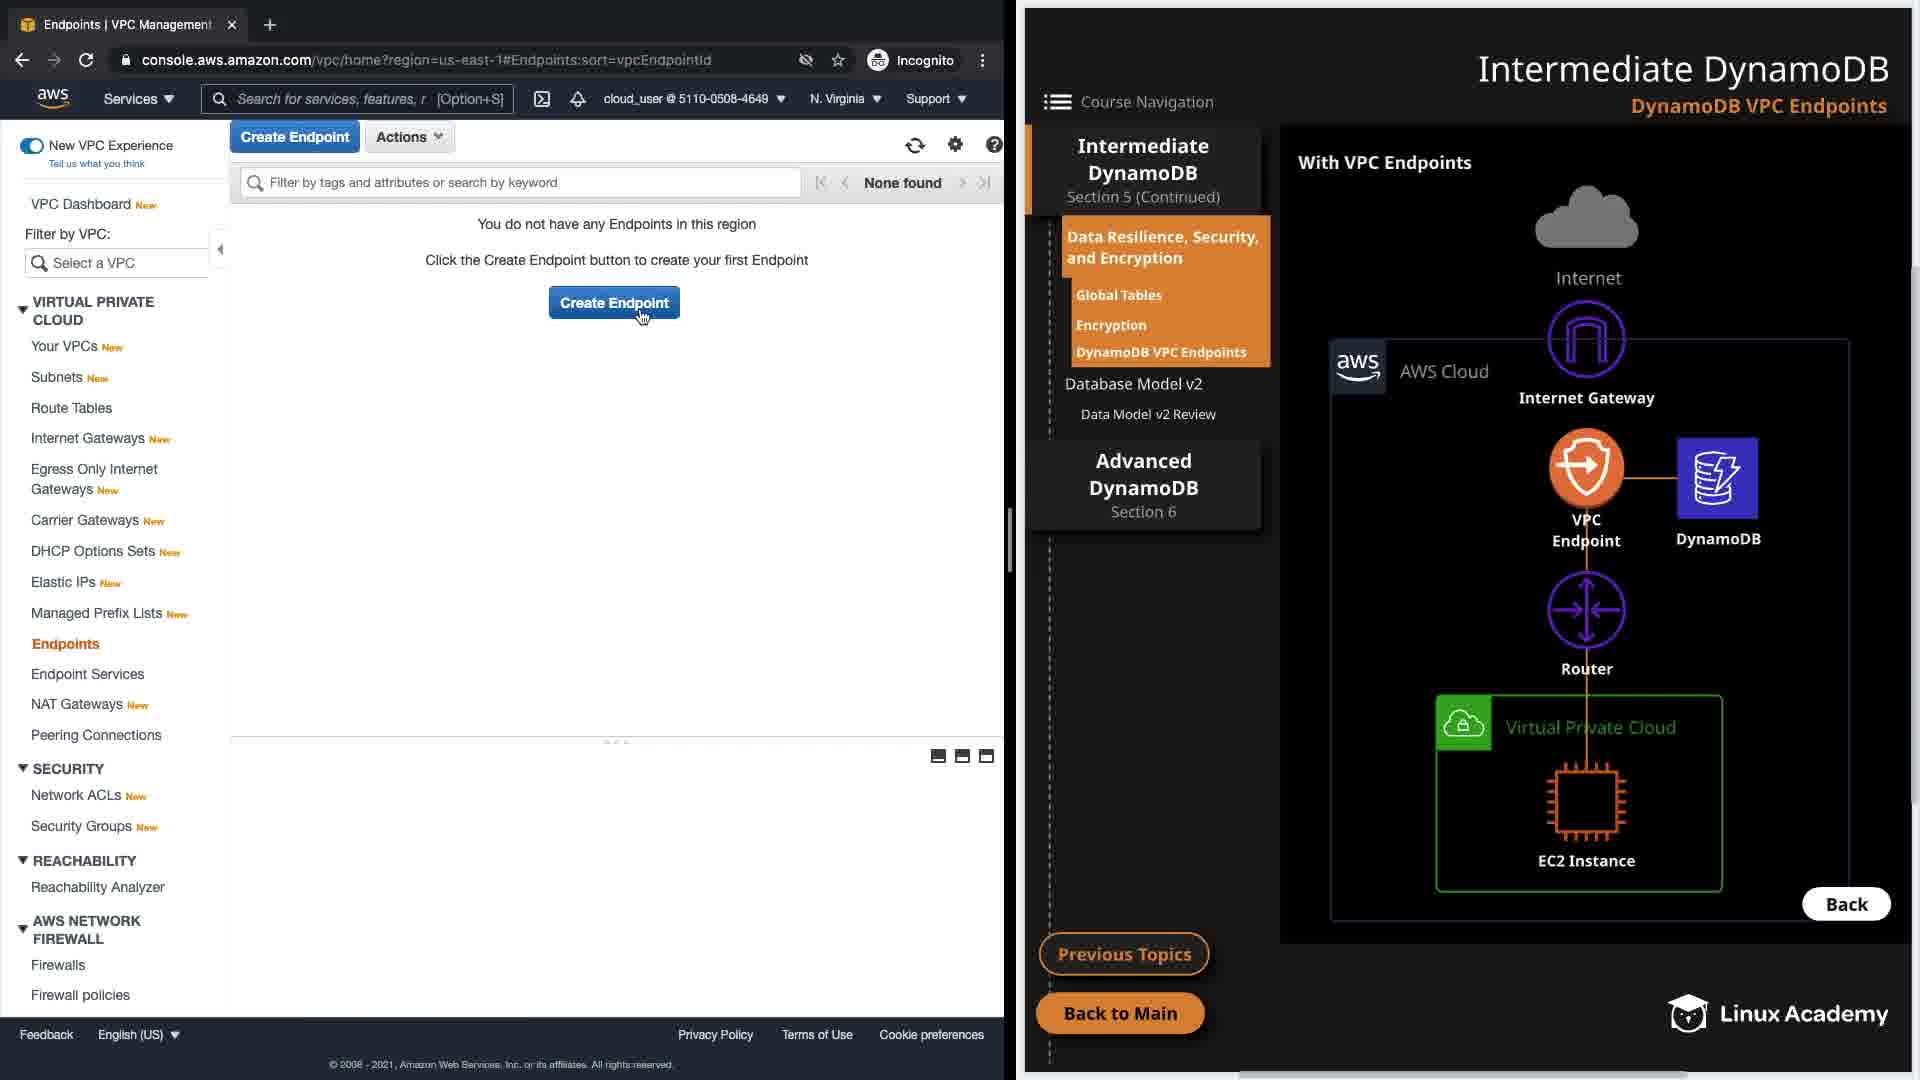Collapse the Virtual Private Cloud section
The image size is (1920, 1080).
pos(22,310)
